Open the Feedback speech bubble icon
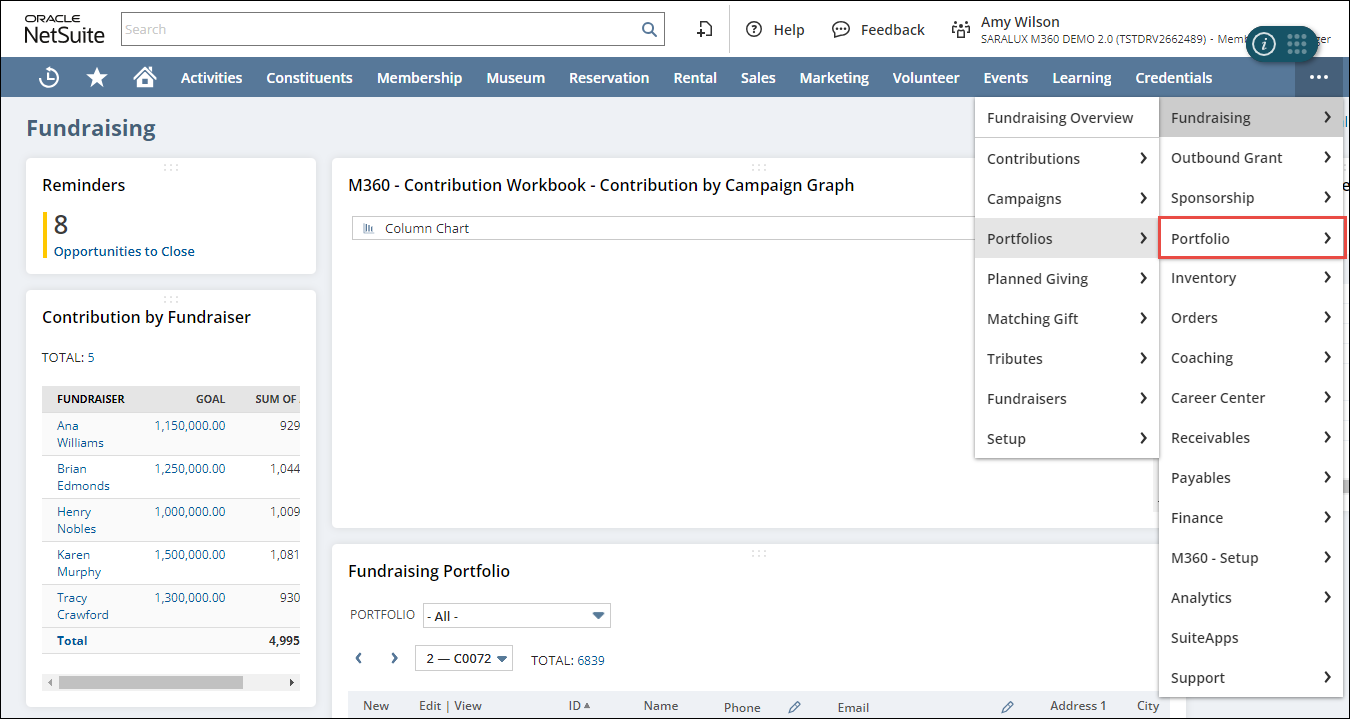Screen dimensions: 1350x719 (x=841, y=30)
